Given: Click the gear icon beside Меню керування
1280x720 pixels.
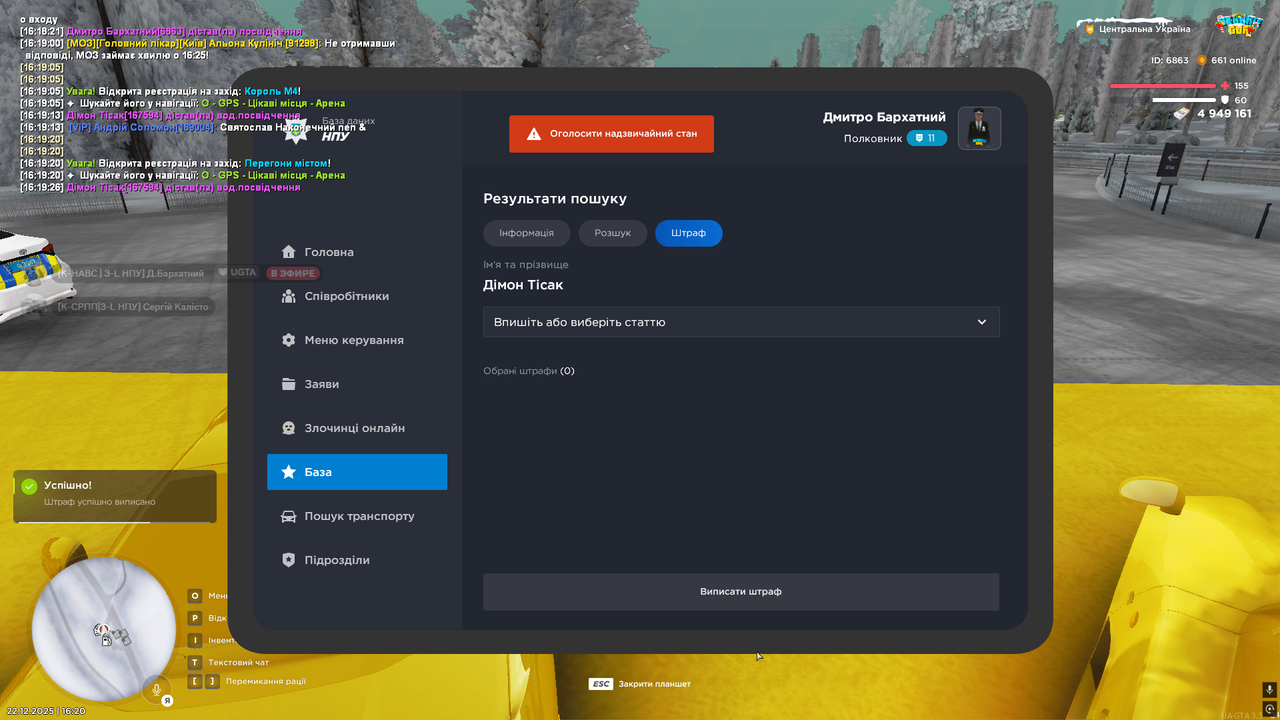Looking at the screenshot, I should click(289, 340).
